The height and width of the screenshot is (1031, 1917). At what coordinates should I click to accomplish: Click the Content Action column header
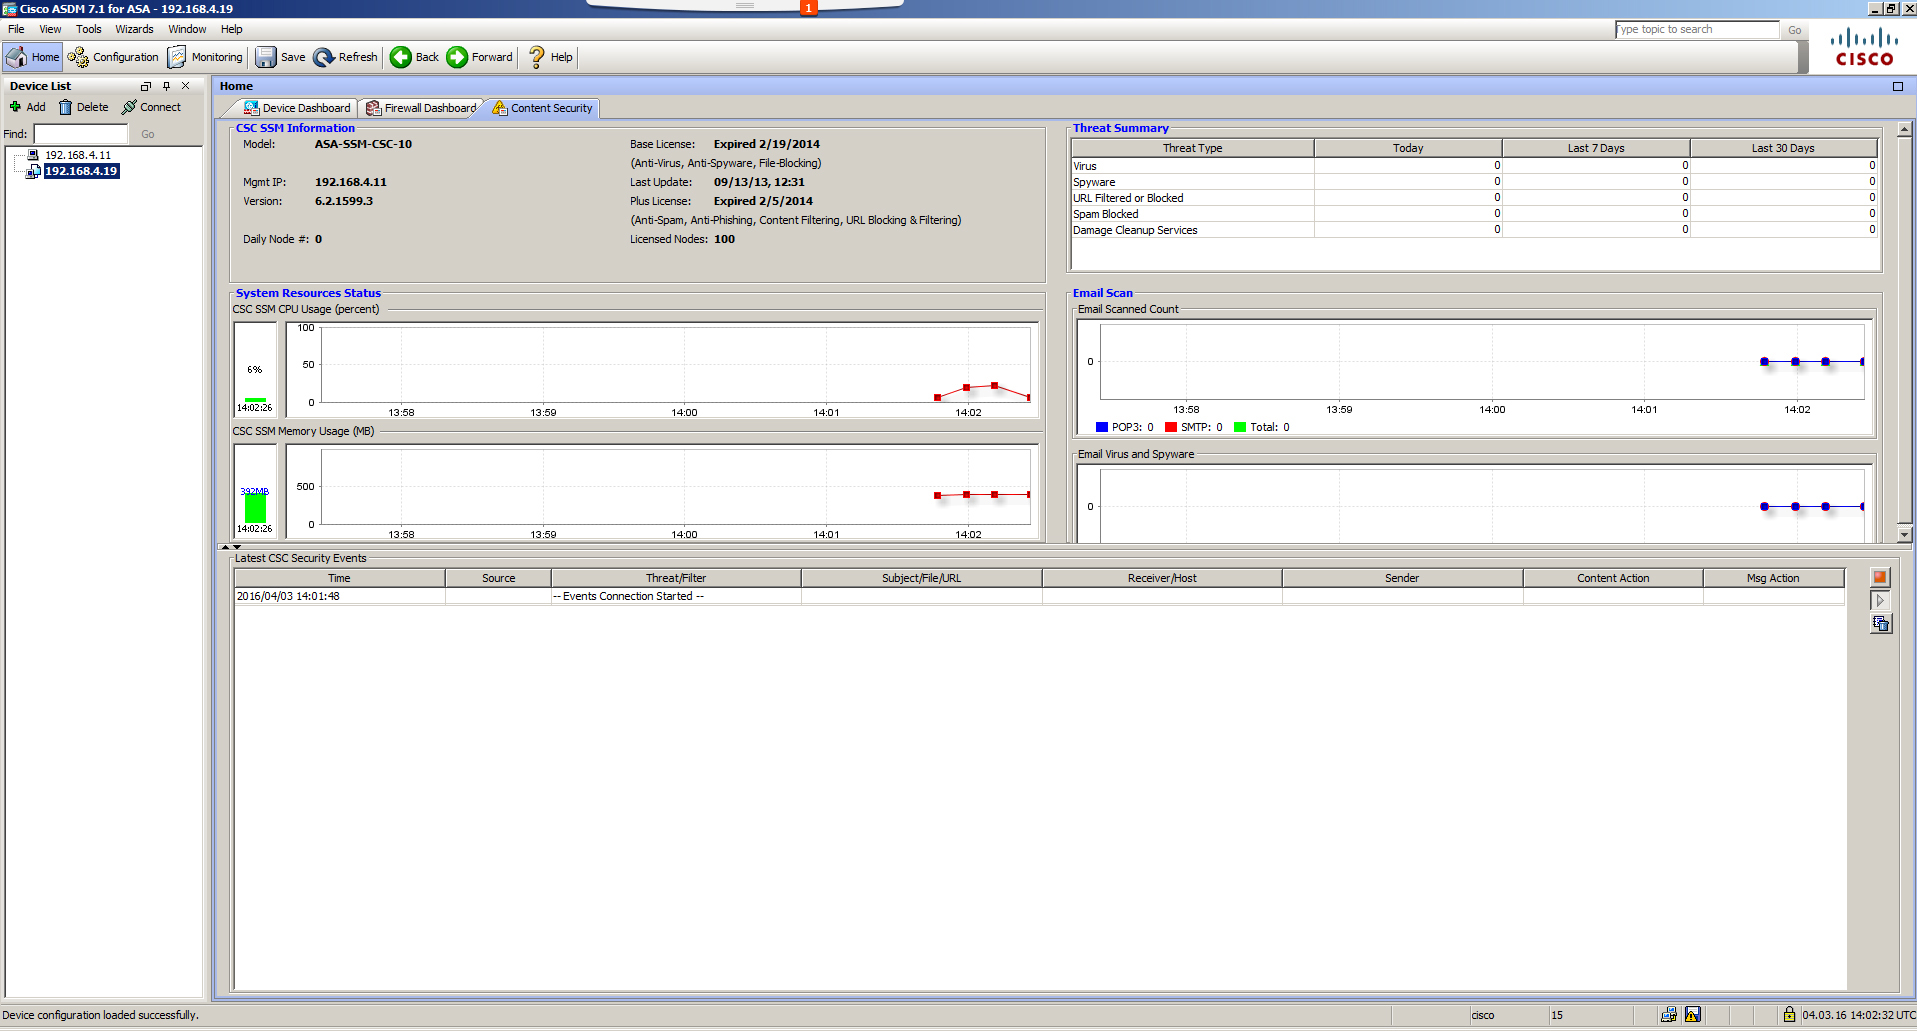1613,578
